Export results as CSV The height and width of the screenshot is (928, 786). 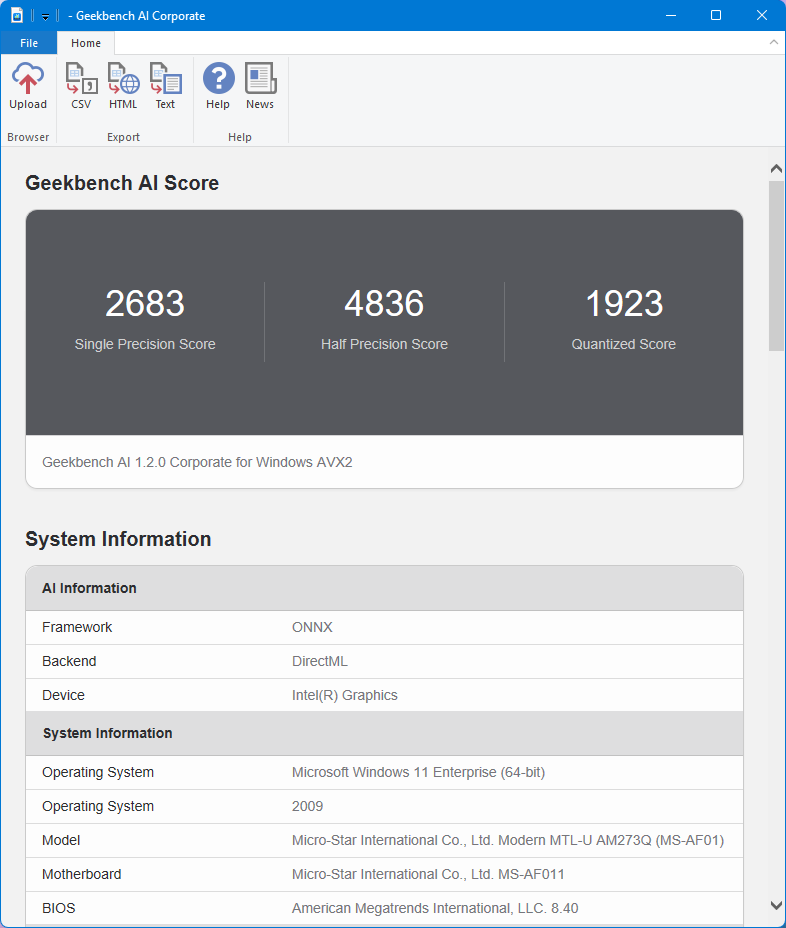81,86
